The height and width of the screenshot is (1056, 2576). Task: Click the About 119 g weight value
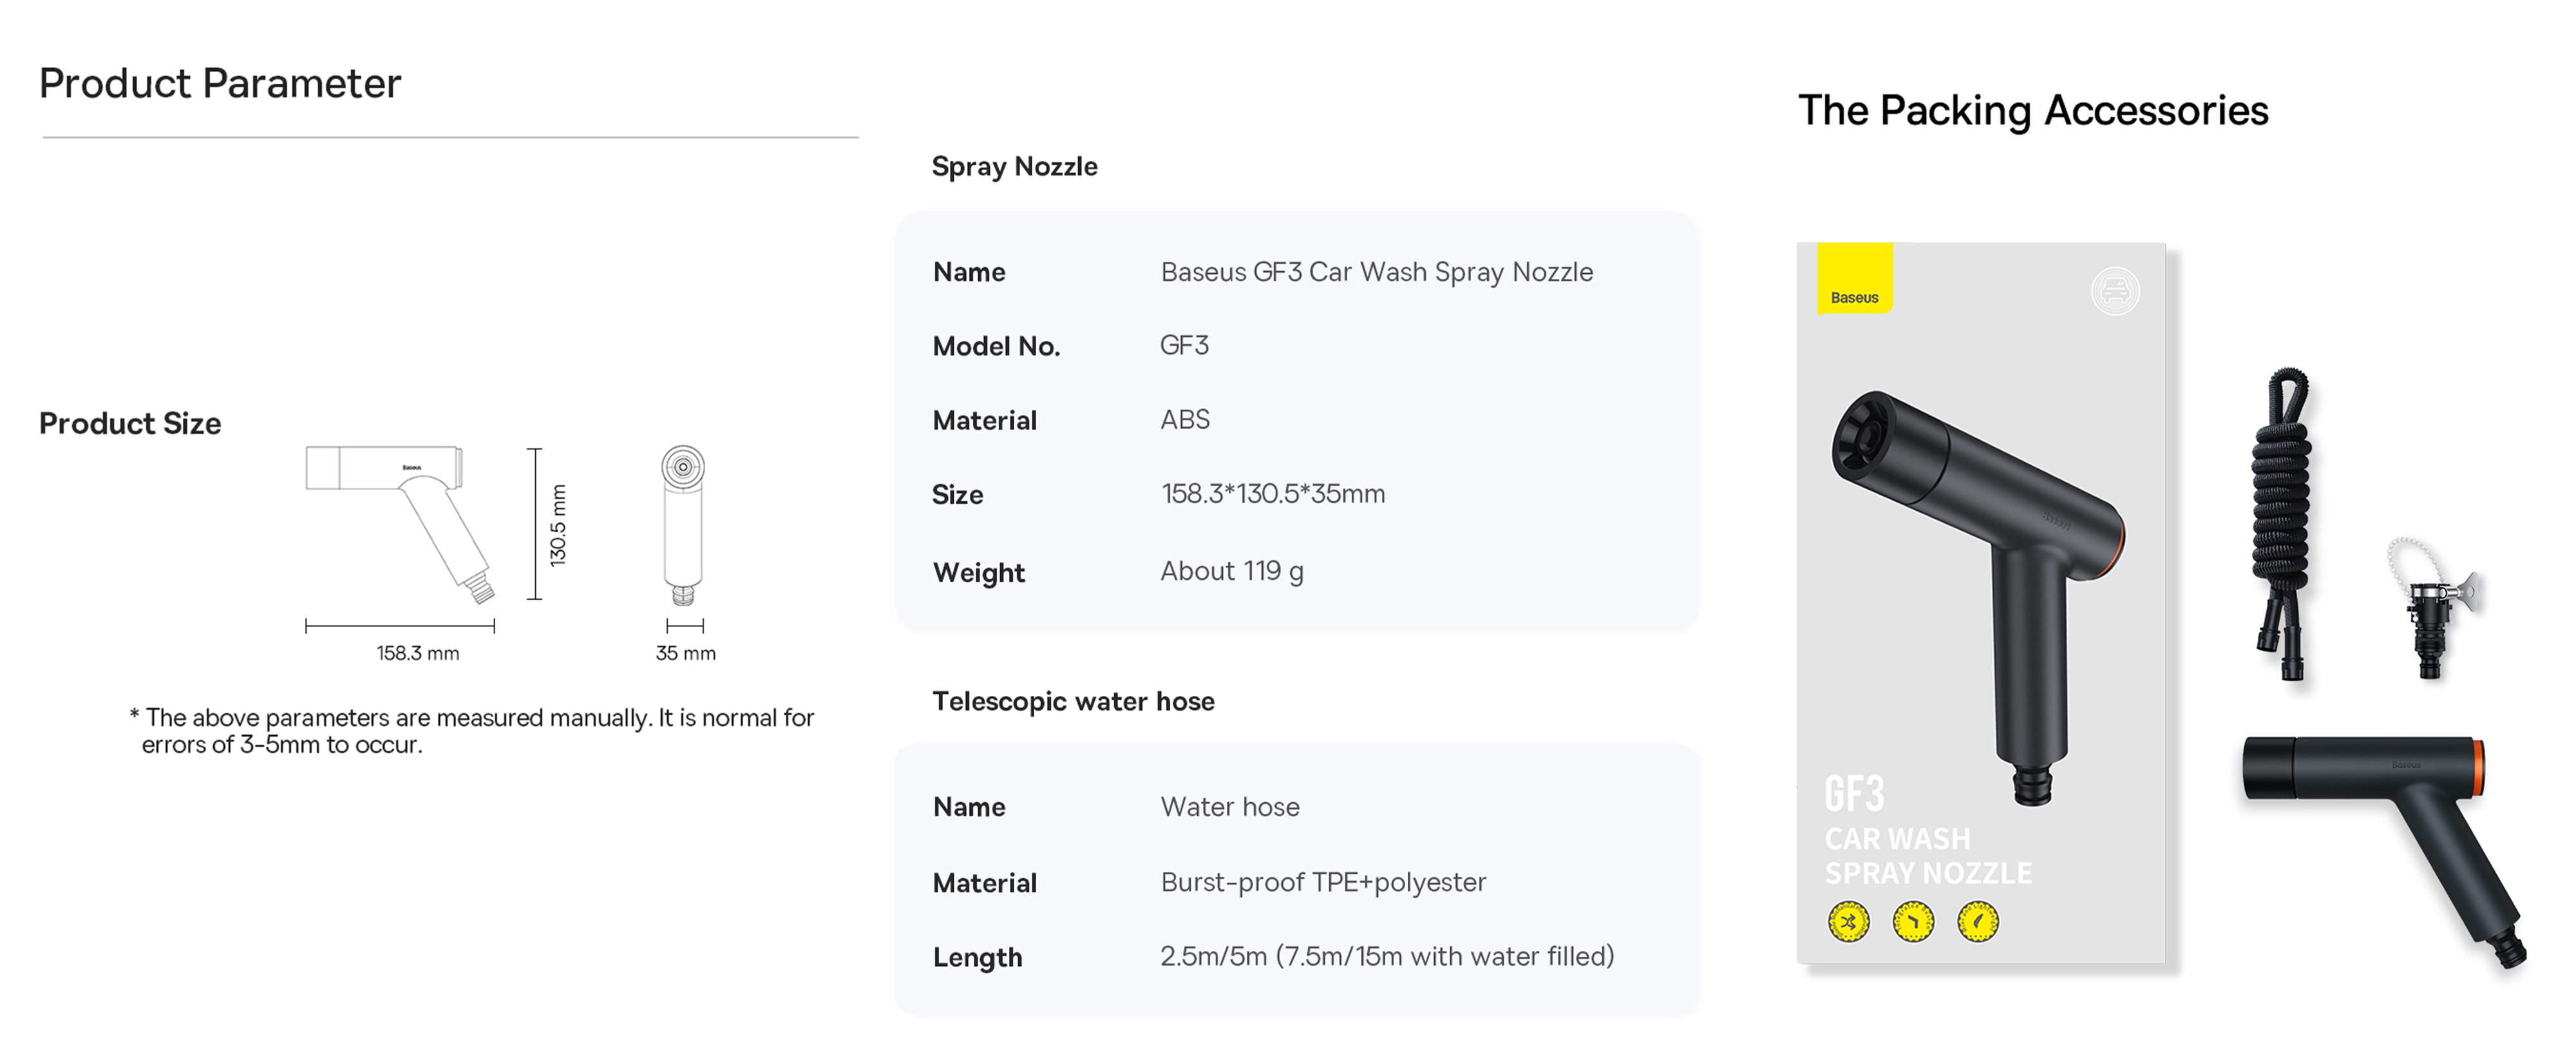(1231, 571)
